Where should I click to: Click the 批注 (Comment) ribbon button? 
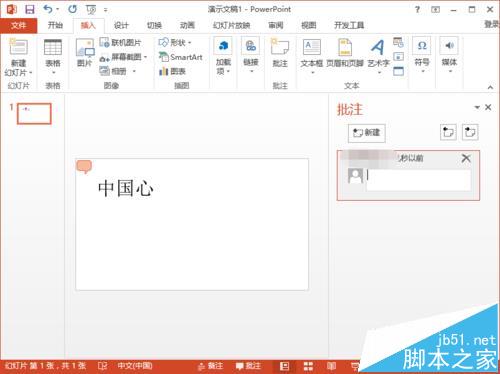click(280, 53)
